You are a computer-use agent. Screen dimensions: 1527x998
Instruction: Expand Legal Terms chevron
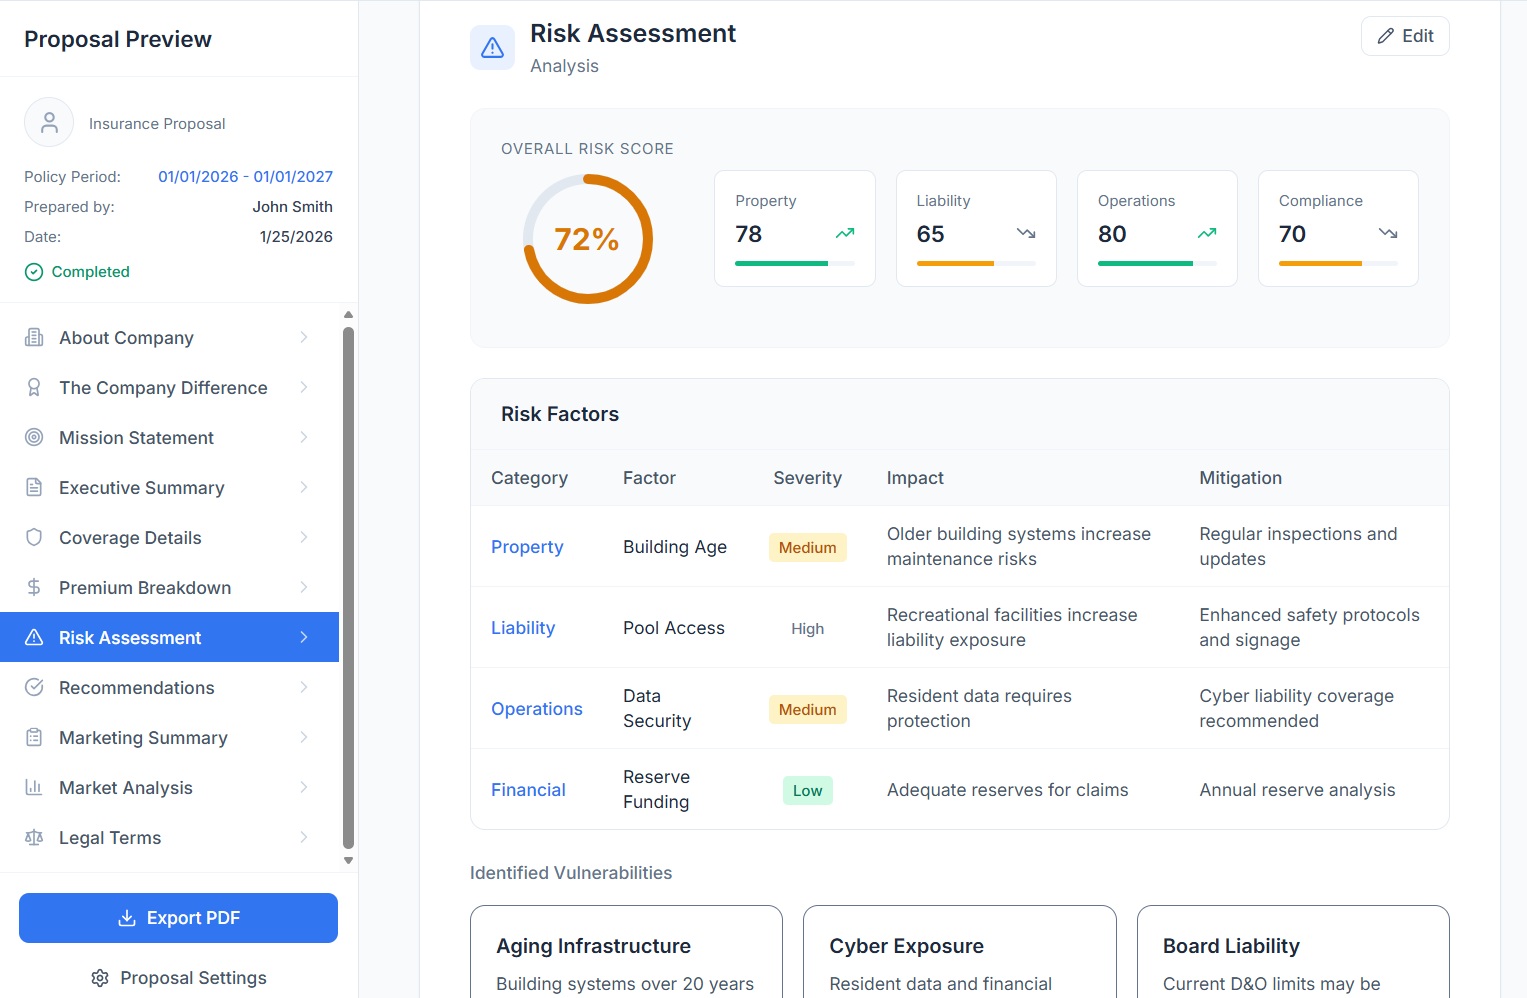(304, 837)
